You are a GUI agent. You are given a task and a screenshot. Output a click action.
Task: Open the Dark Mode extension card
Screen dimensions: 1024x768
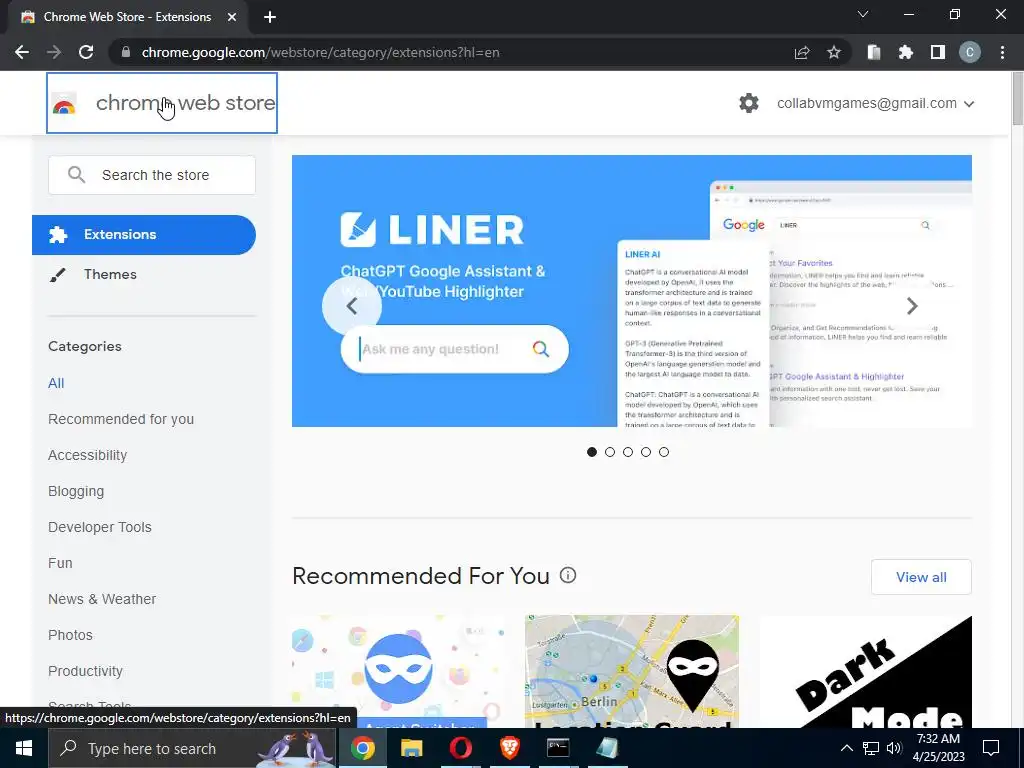[866, 671]
